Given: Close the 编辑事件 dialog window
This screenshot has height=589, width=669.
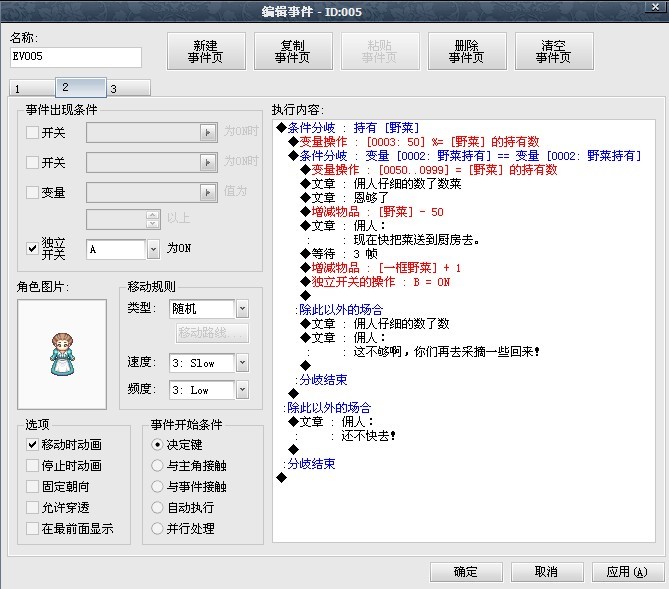Looking at the screenshot, I should [x=656, y=7].
